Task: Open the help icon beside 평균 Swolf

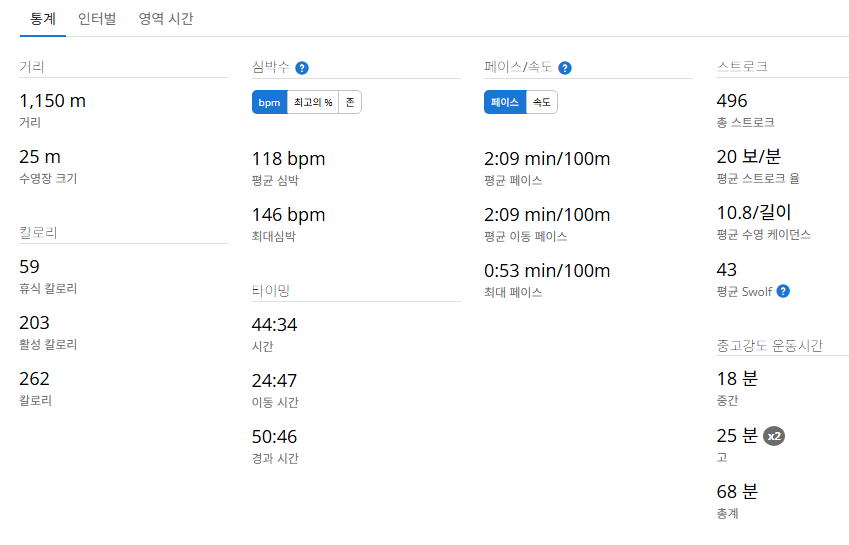Action: [783, 291]
